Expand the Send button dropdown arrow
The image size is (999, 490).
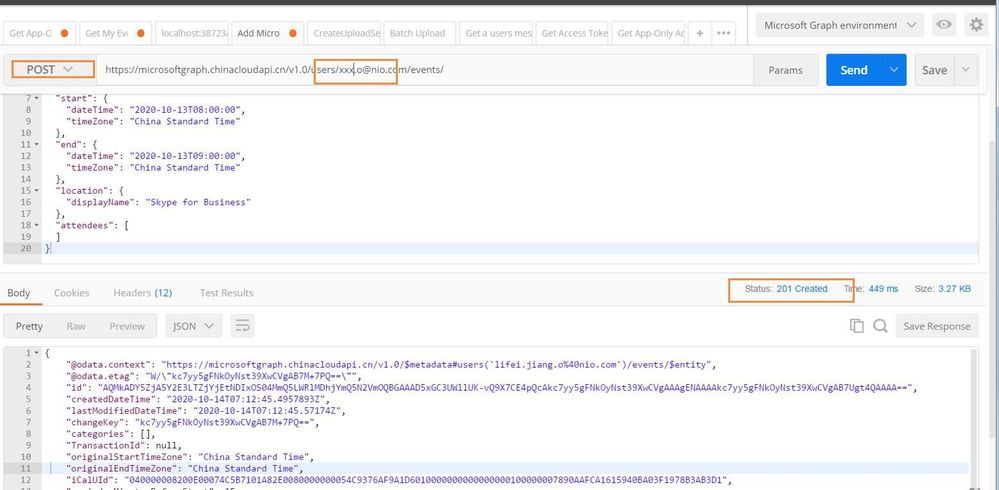pyautogui.click(x=895, y=69)
